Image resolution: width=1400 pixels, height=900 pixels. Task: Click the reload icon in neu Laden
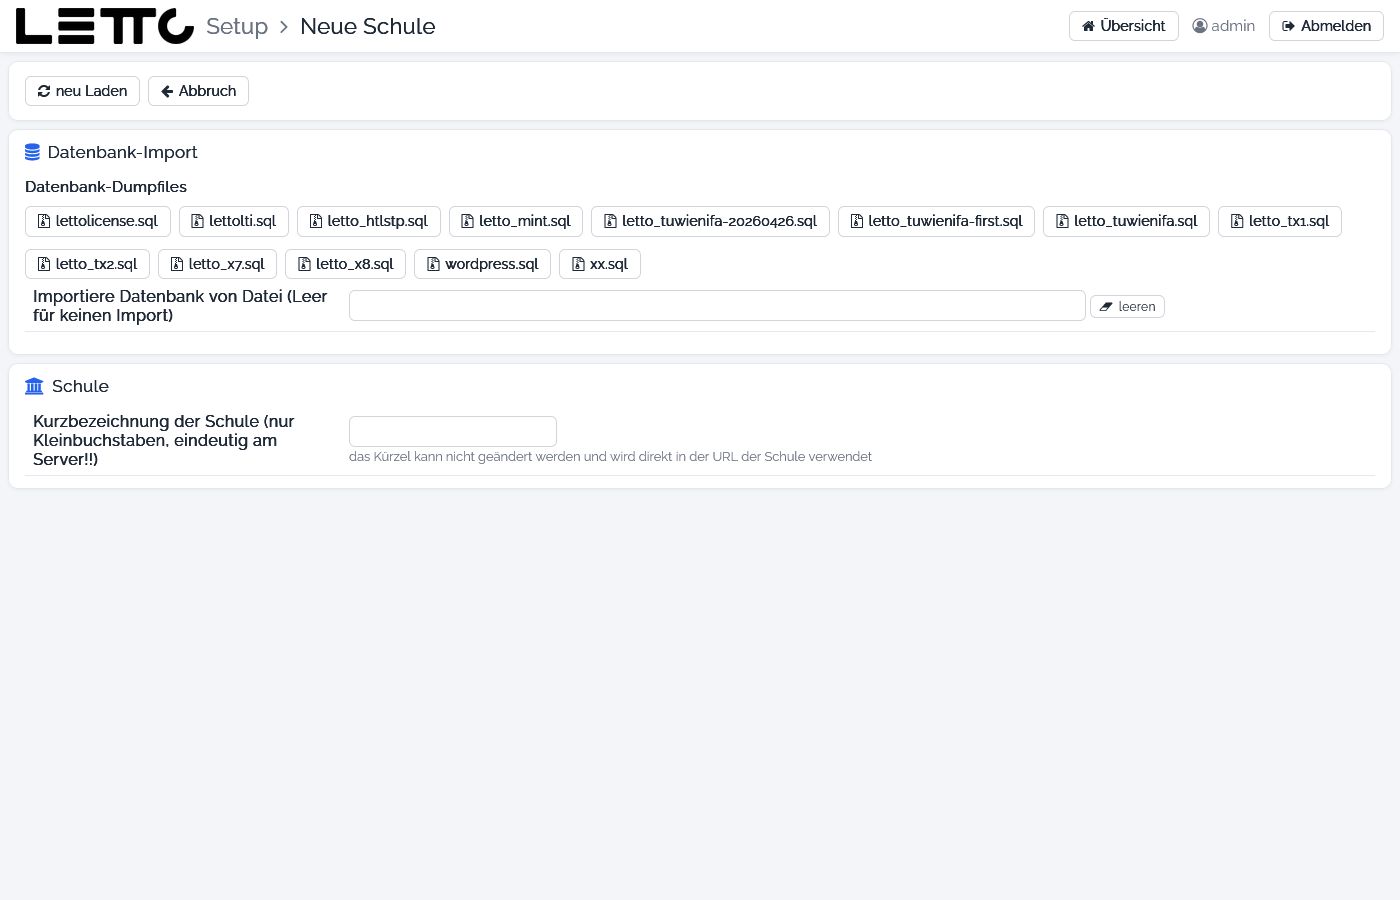click(44, 91)
